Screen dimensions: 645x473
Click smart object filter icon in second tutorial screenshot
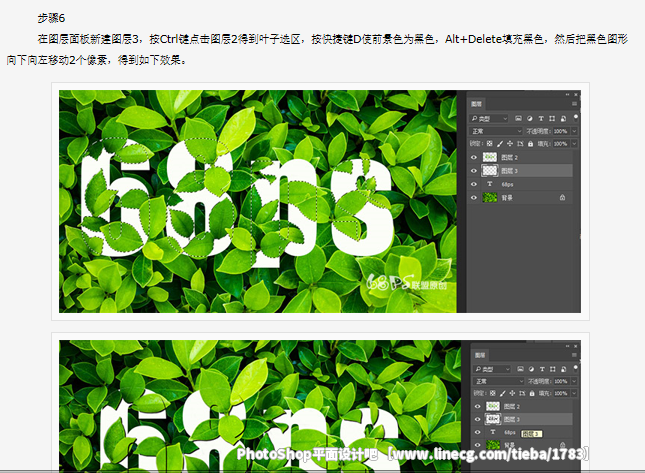[x=564, y=369]
